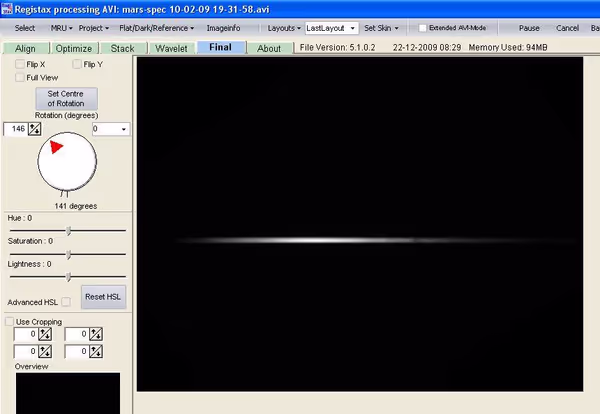Toggle the Full View checkbox
This screenshot has height=414, width=600.
pyautogui.click(x=21, y=77)
